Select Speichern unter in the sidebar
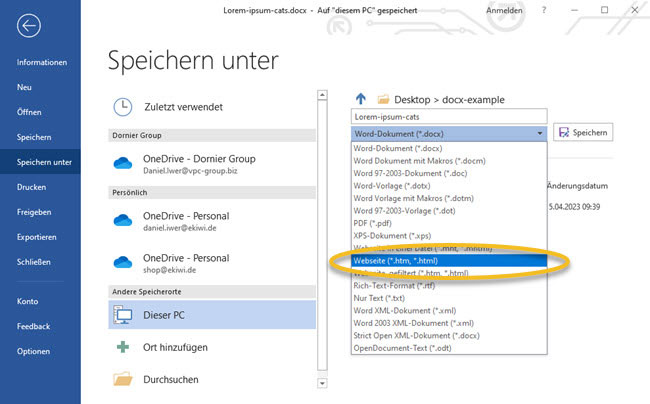The height and width of the screenshot is (404, 650). point(40,162)
